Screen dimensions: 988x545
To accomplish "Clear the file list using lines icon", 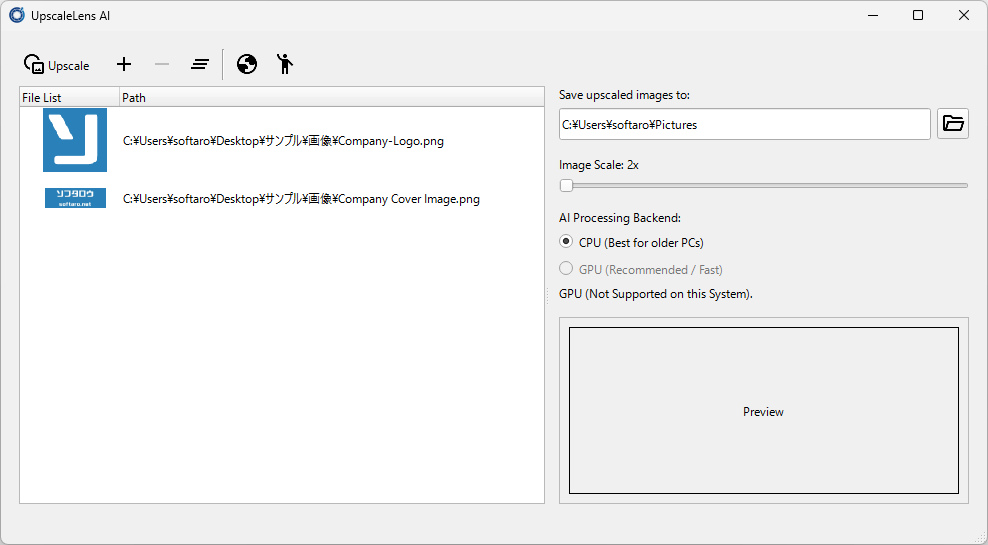I will [x=200, y=65].
